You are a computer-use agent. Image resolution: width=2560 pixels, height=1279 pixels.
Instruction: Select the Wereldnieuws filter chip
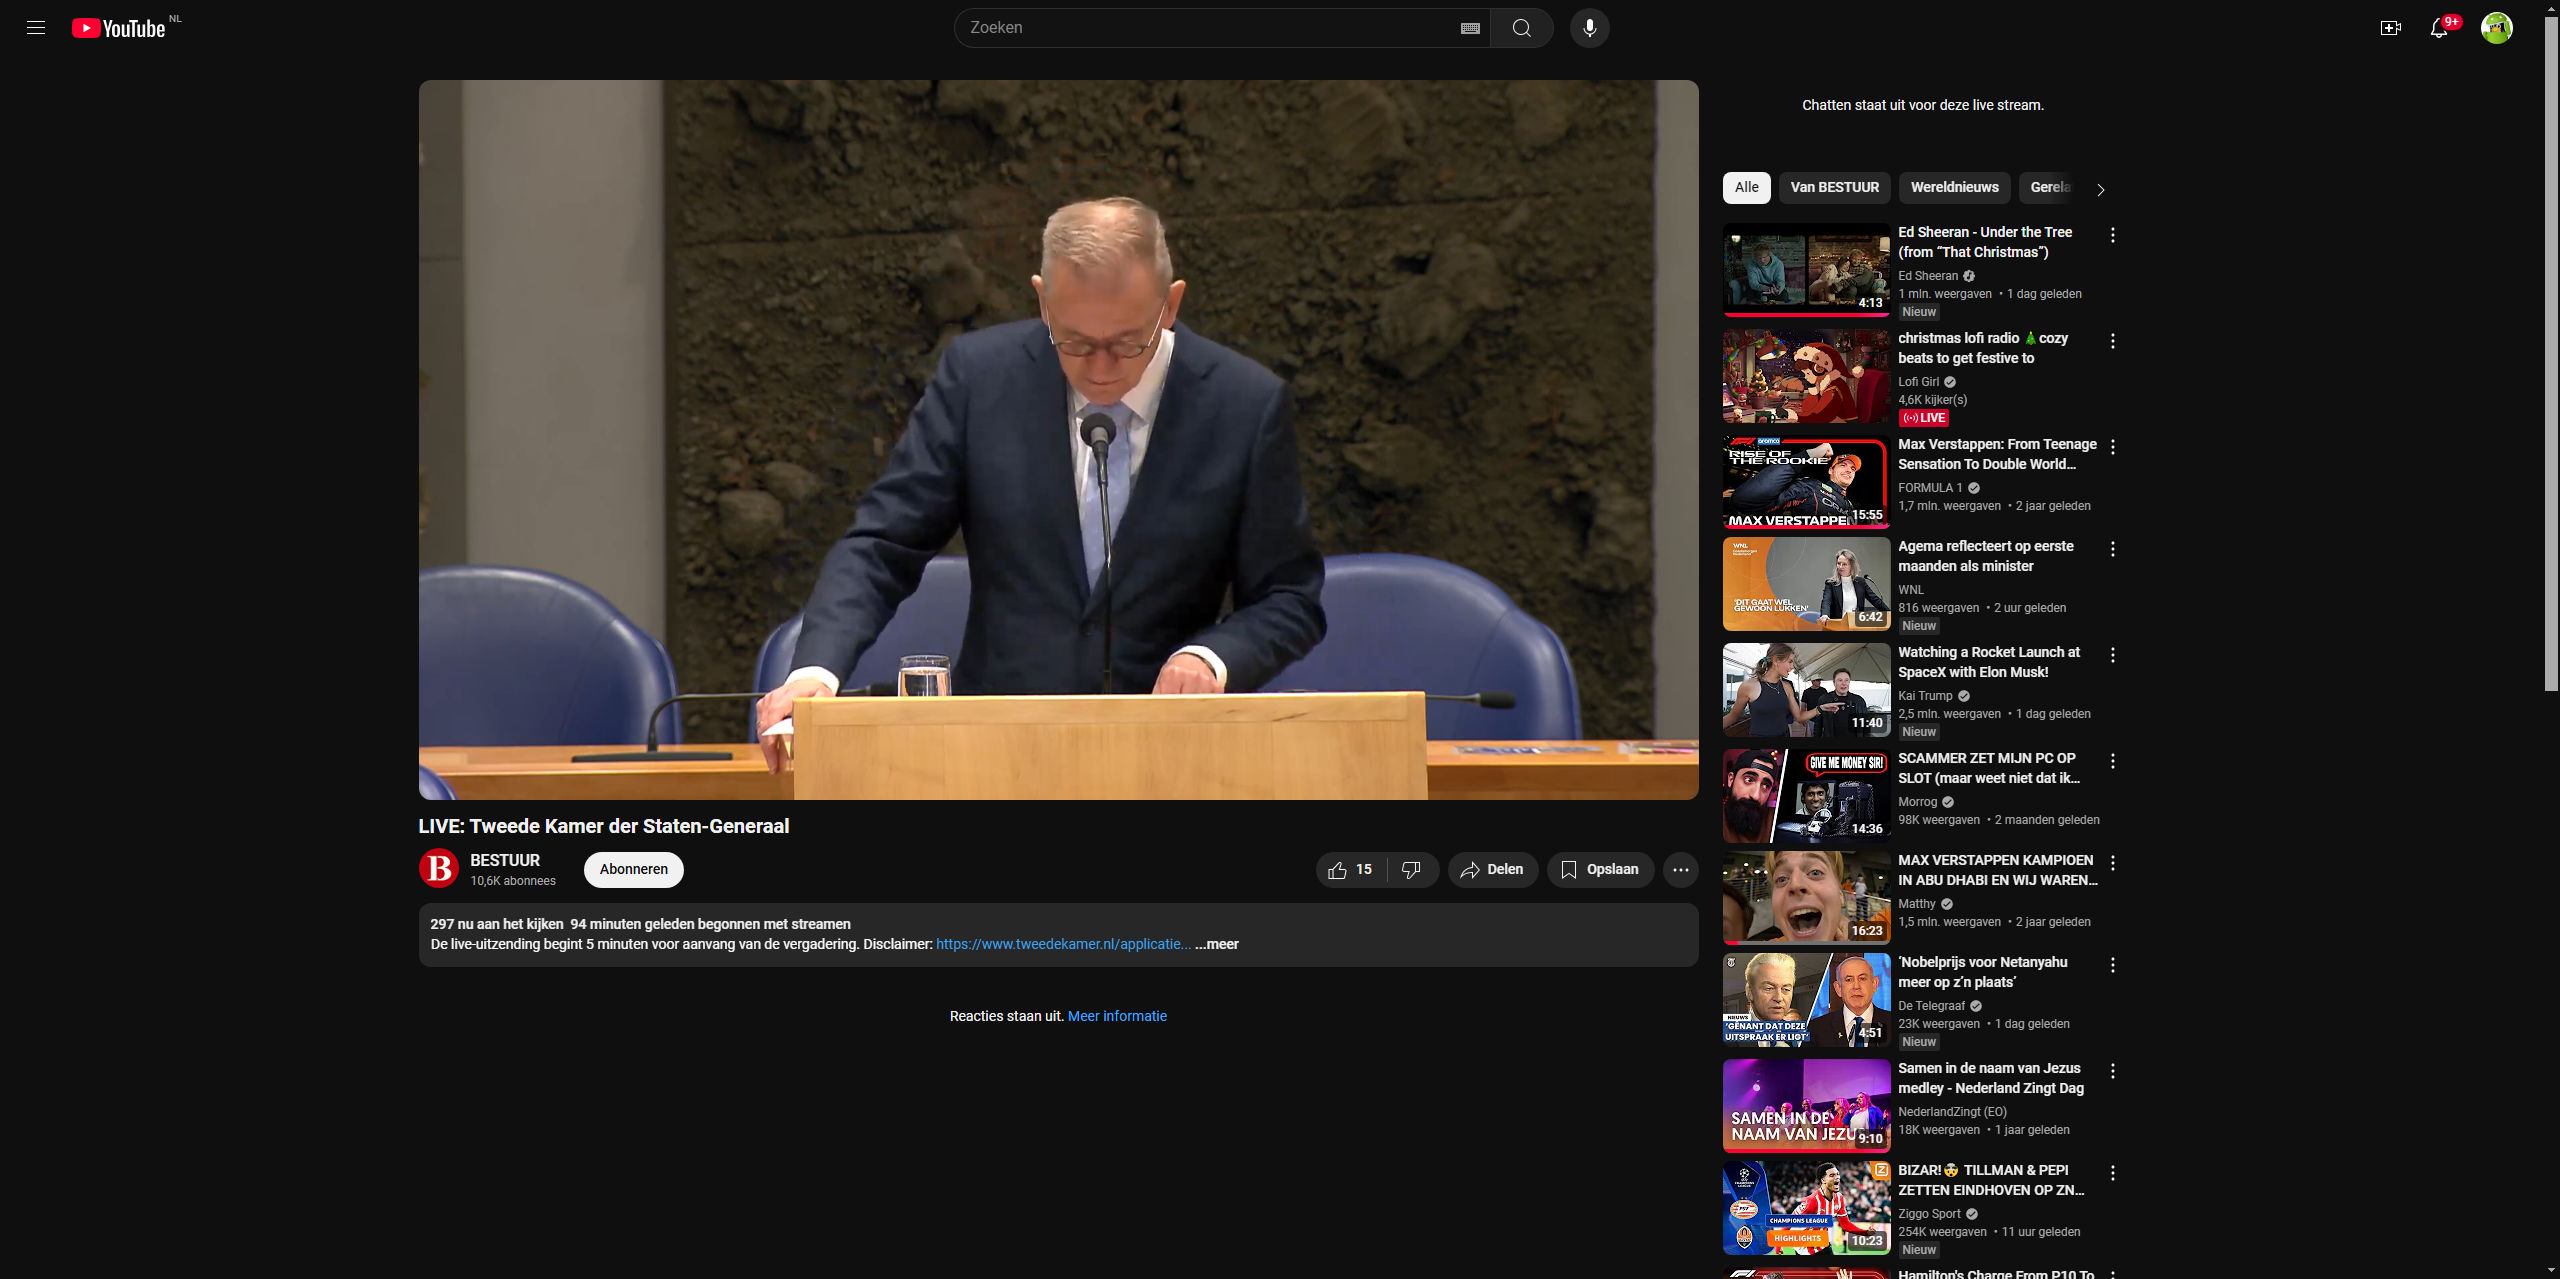(1953, 188)
